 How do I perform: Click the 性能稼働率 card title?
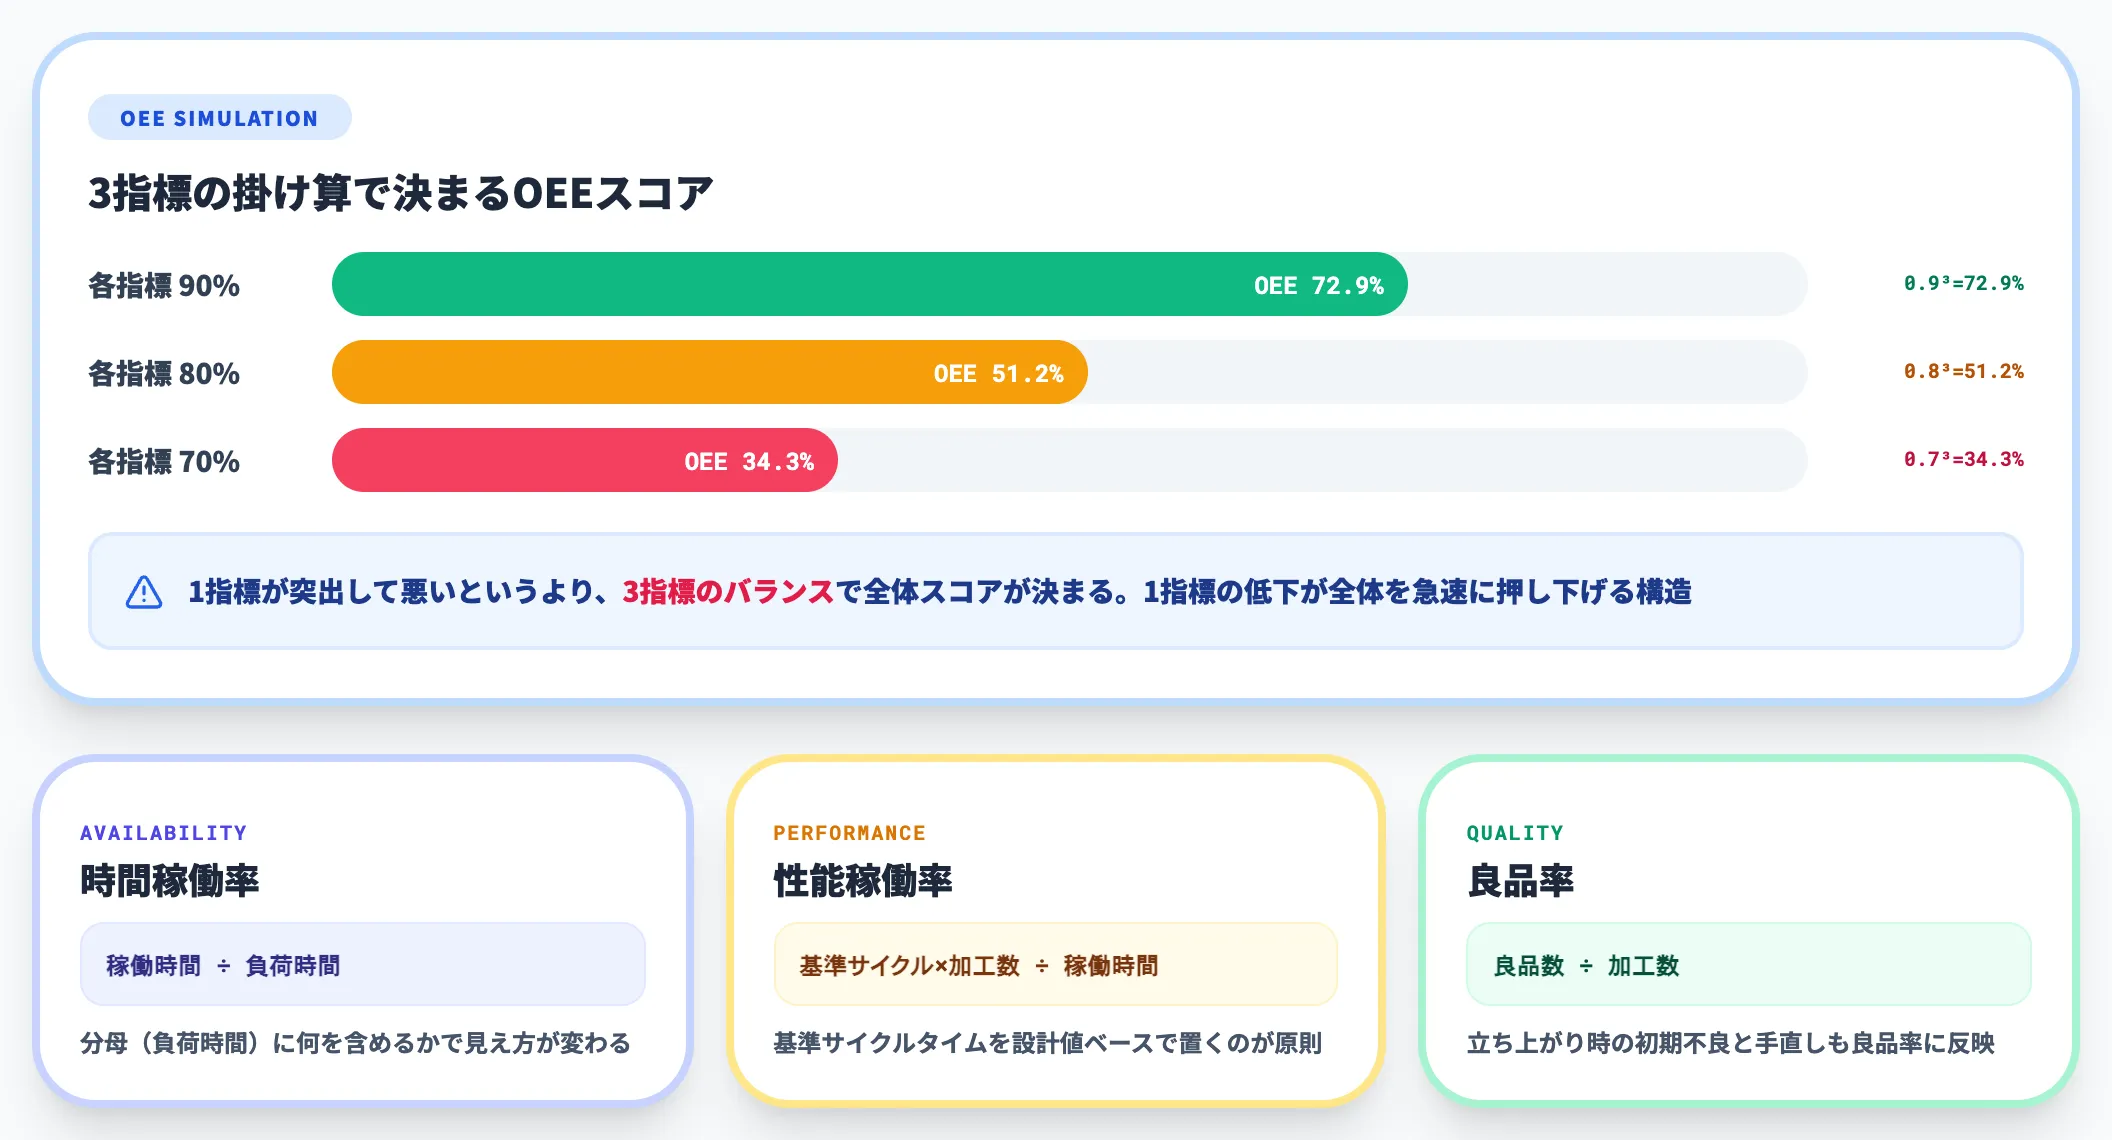(863, 881)
